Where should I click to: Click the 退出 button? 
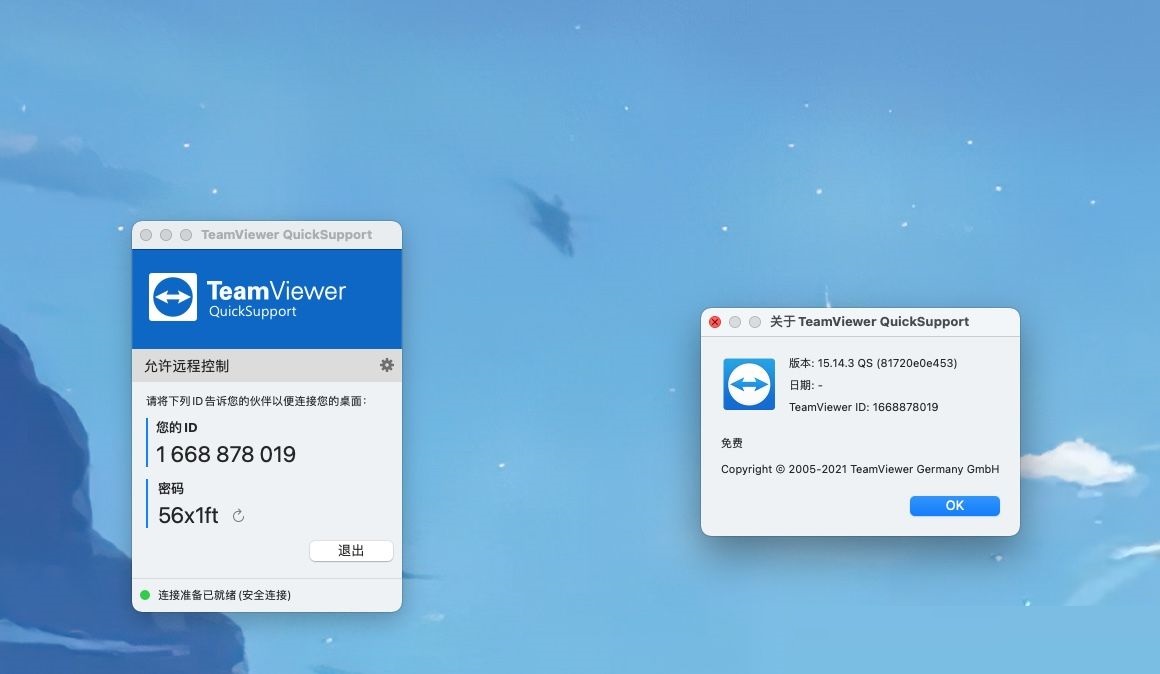(x=351, y=550)
